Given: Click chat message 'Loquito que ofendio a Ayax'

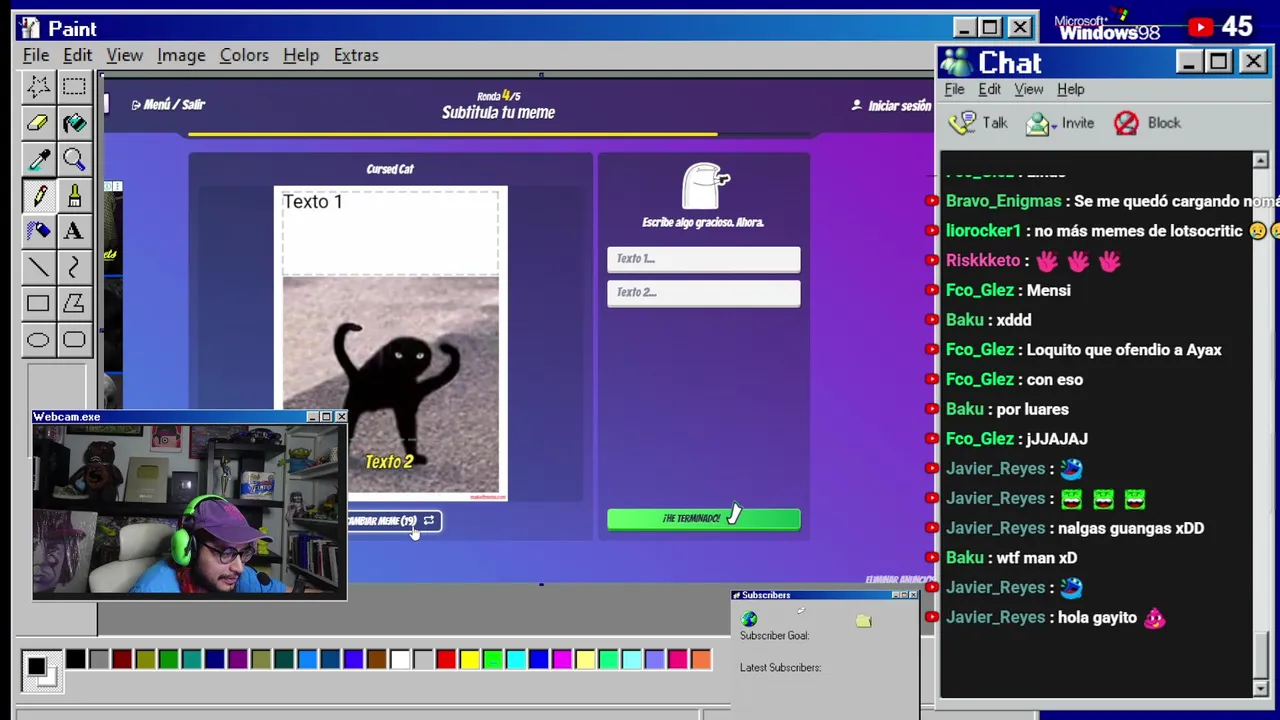Looking at the screenshot, I should pos(1124,350).
